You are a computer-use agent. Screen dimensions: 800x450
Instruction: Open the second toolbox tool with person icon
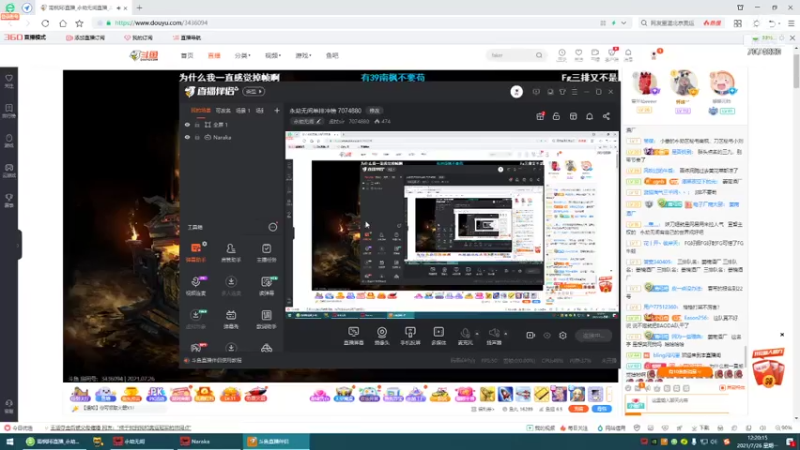pos(231,253)
